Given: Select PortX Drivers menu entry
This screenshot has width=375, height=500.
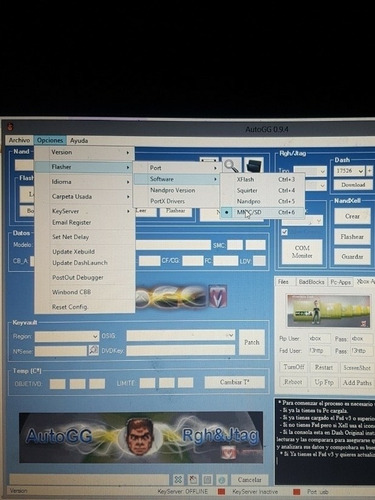Looking at the screenshot, I should click(176, 201).
